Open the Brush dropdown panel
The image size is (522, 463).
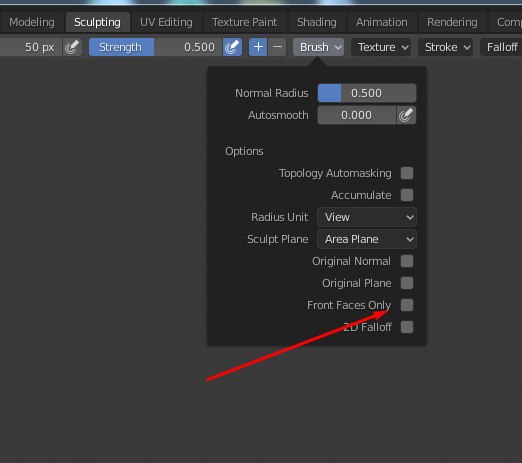coord(318,47)
